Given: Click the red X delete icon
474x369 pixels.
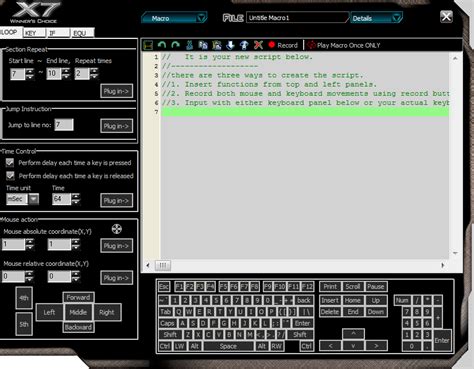Looking at the screenshot, I should click(258, 45).
